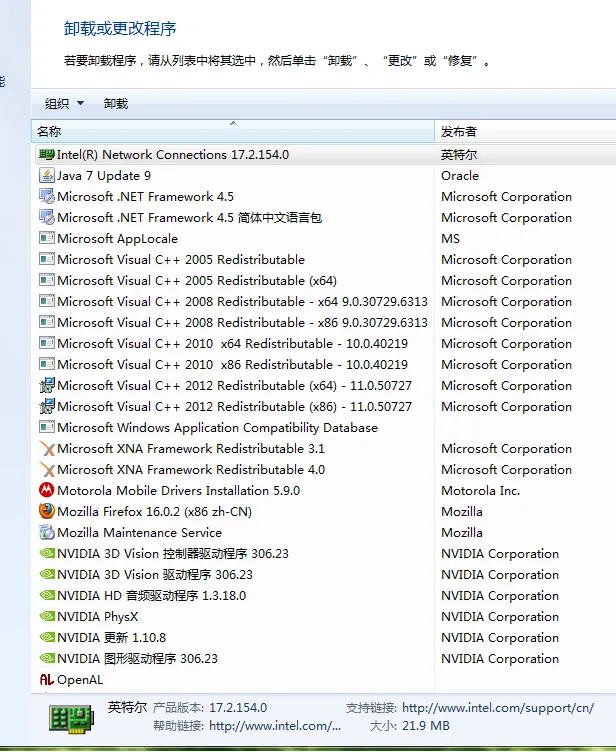616x752 pixels.
Task: Click the Visual C++ 2012 (x64) installer icon
Action: pos(47,386)
